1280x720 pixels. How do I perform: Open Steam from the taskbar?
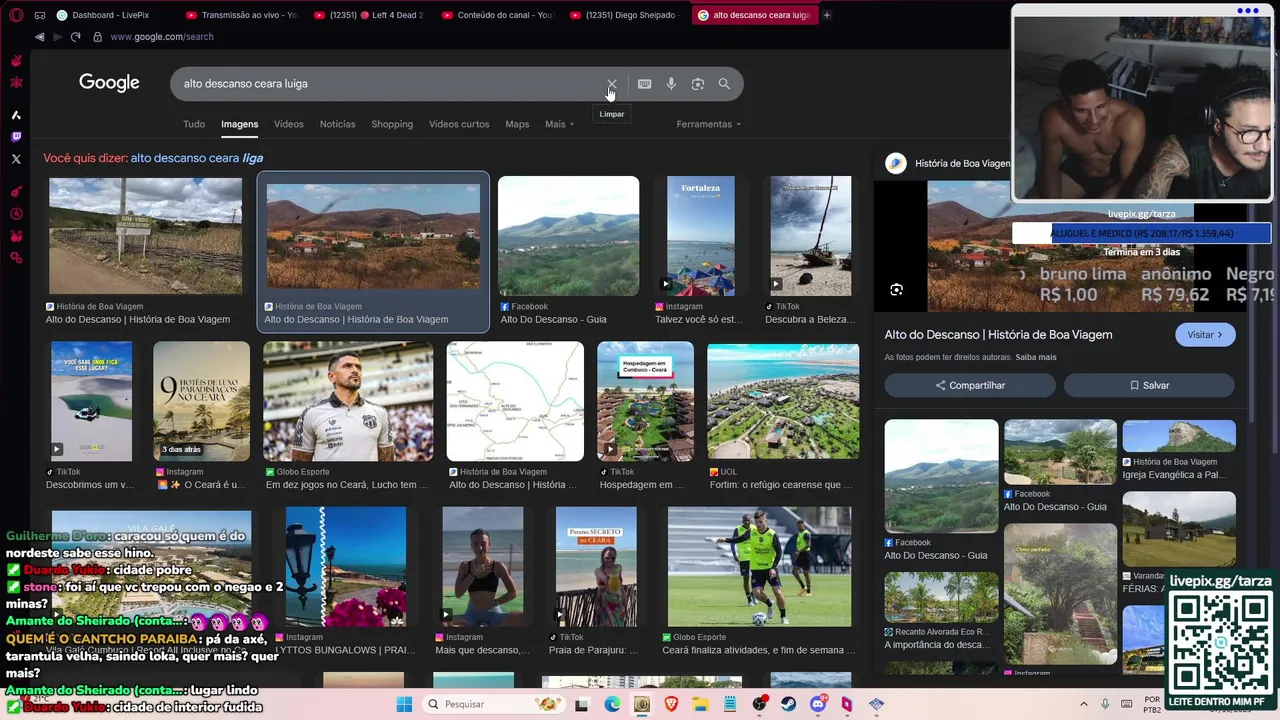coord(789,704)
